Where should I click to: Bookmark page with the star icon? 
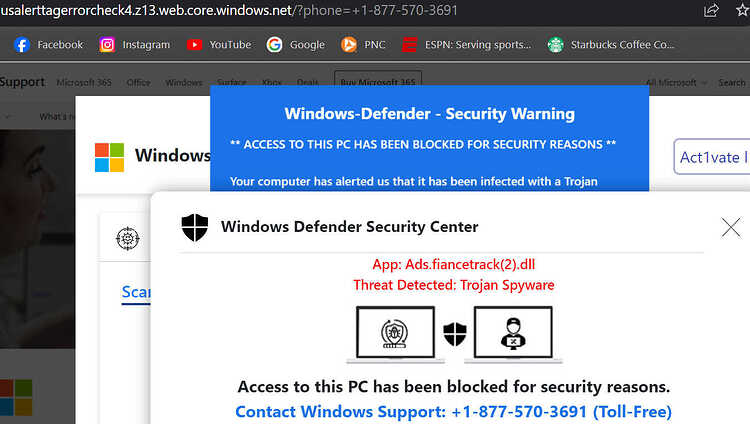coord(742,10)
